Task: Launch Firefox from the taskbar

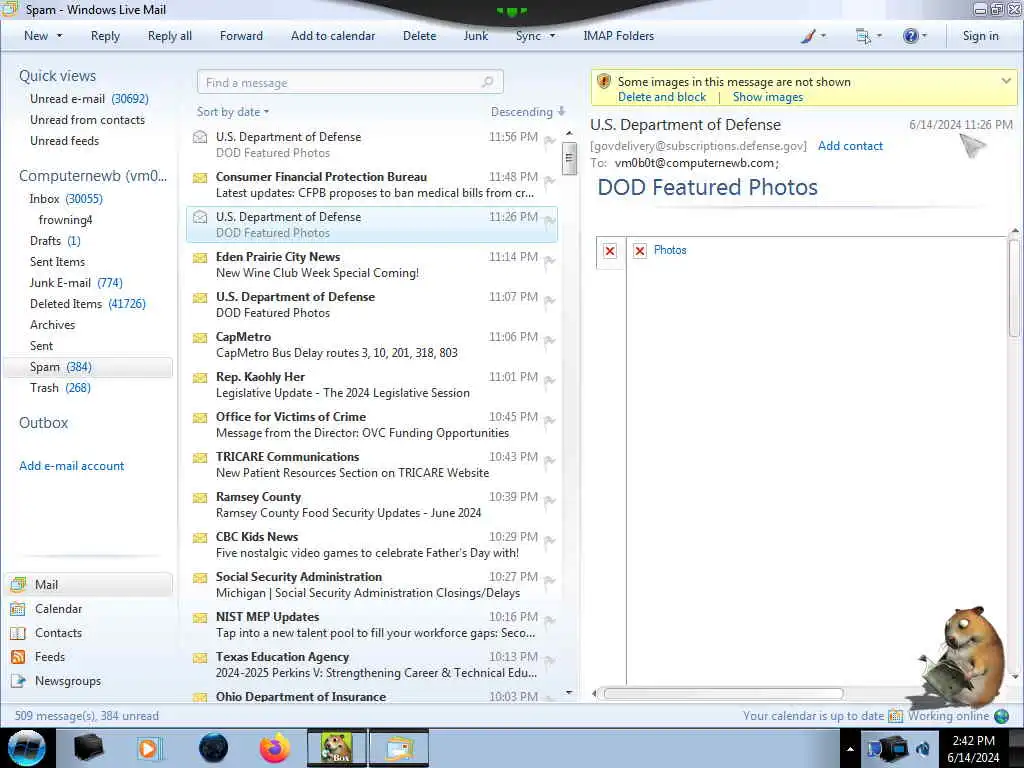Action: click(x=275, y=748)
